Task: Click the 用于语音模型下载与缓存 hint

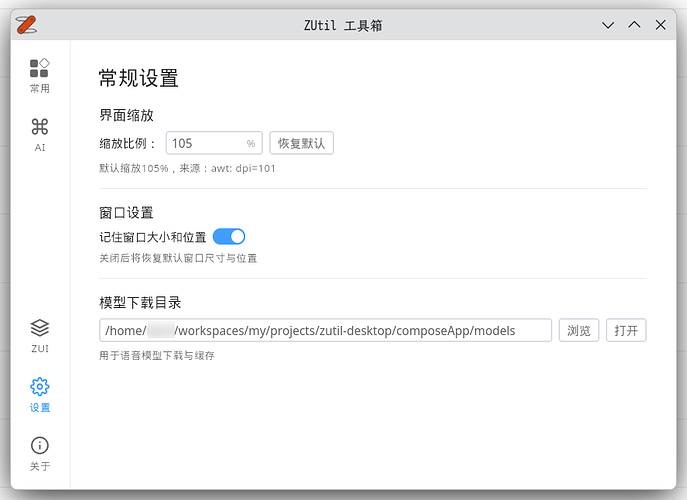Action: (156, 355)
